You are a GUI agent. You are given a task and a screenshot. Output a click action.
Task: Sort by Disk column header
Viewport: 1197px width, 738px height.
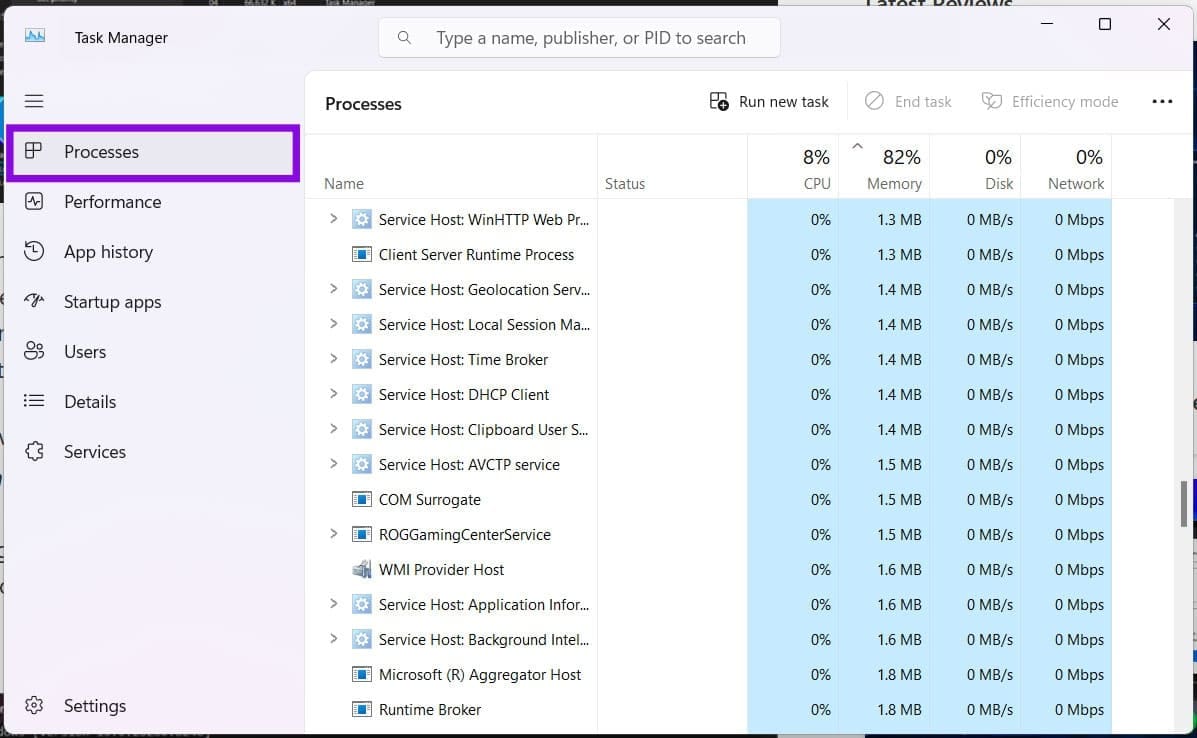tap(976, 168)
